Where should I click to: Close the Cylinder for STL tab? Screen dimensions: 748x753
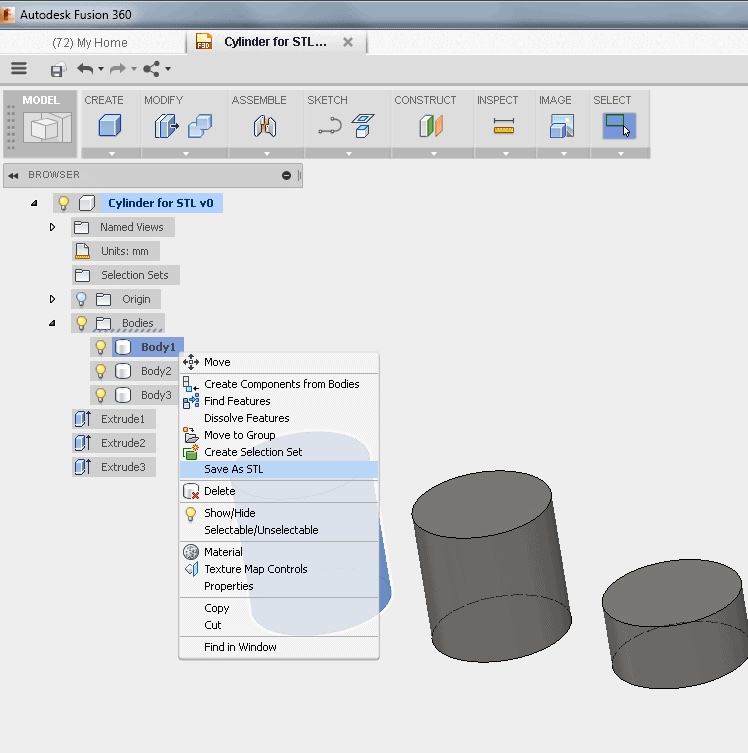[348, 42]
